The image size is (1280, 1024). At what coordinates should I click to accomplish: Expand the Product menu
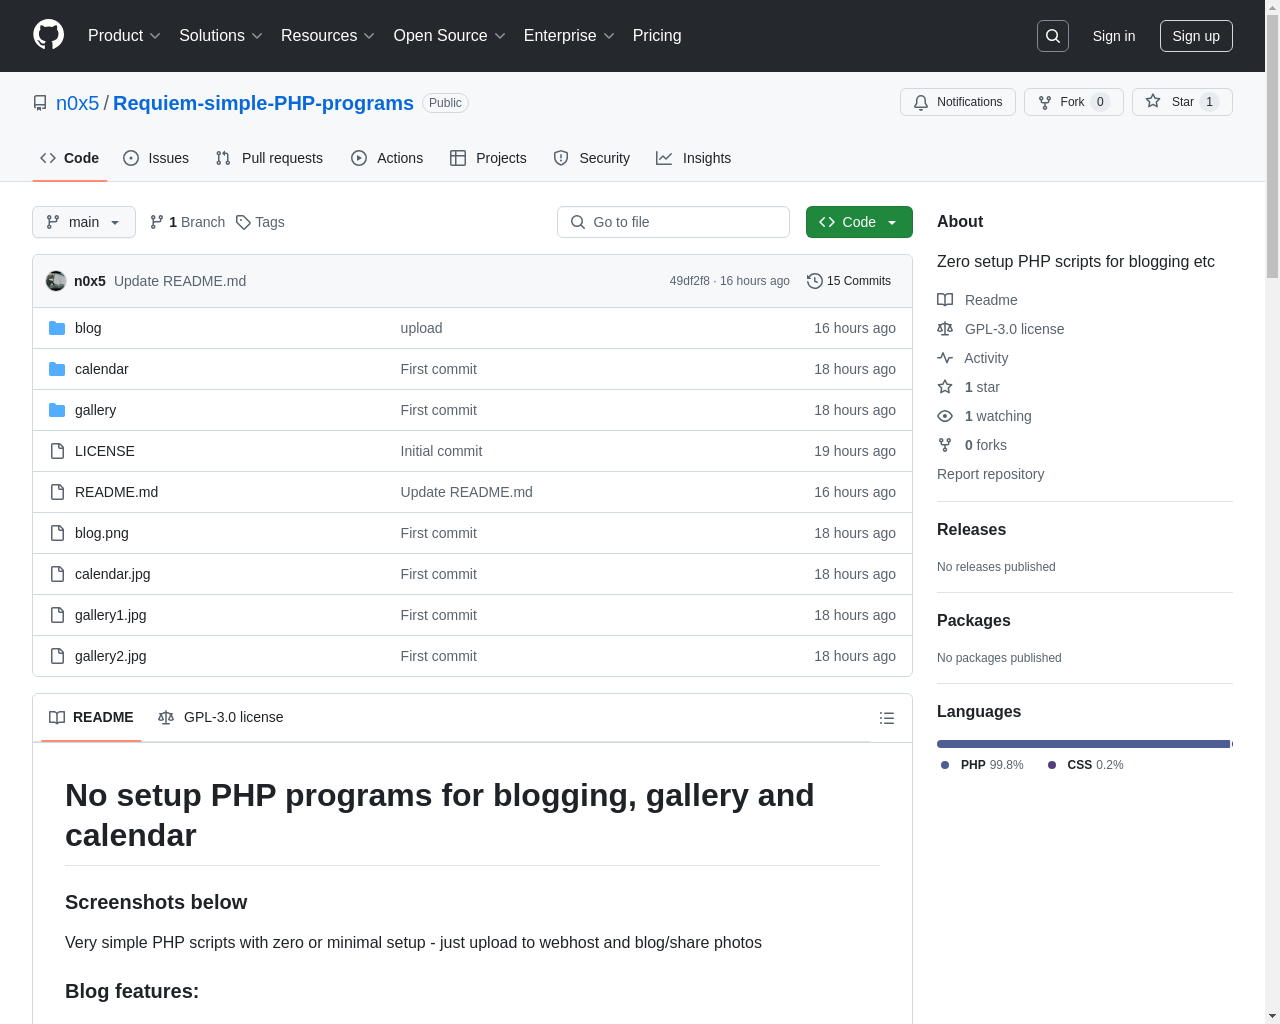pyautogui.click(x=124, y=36)
